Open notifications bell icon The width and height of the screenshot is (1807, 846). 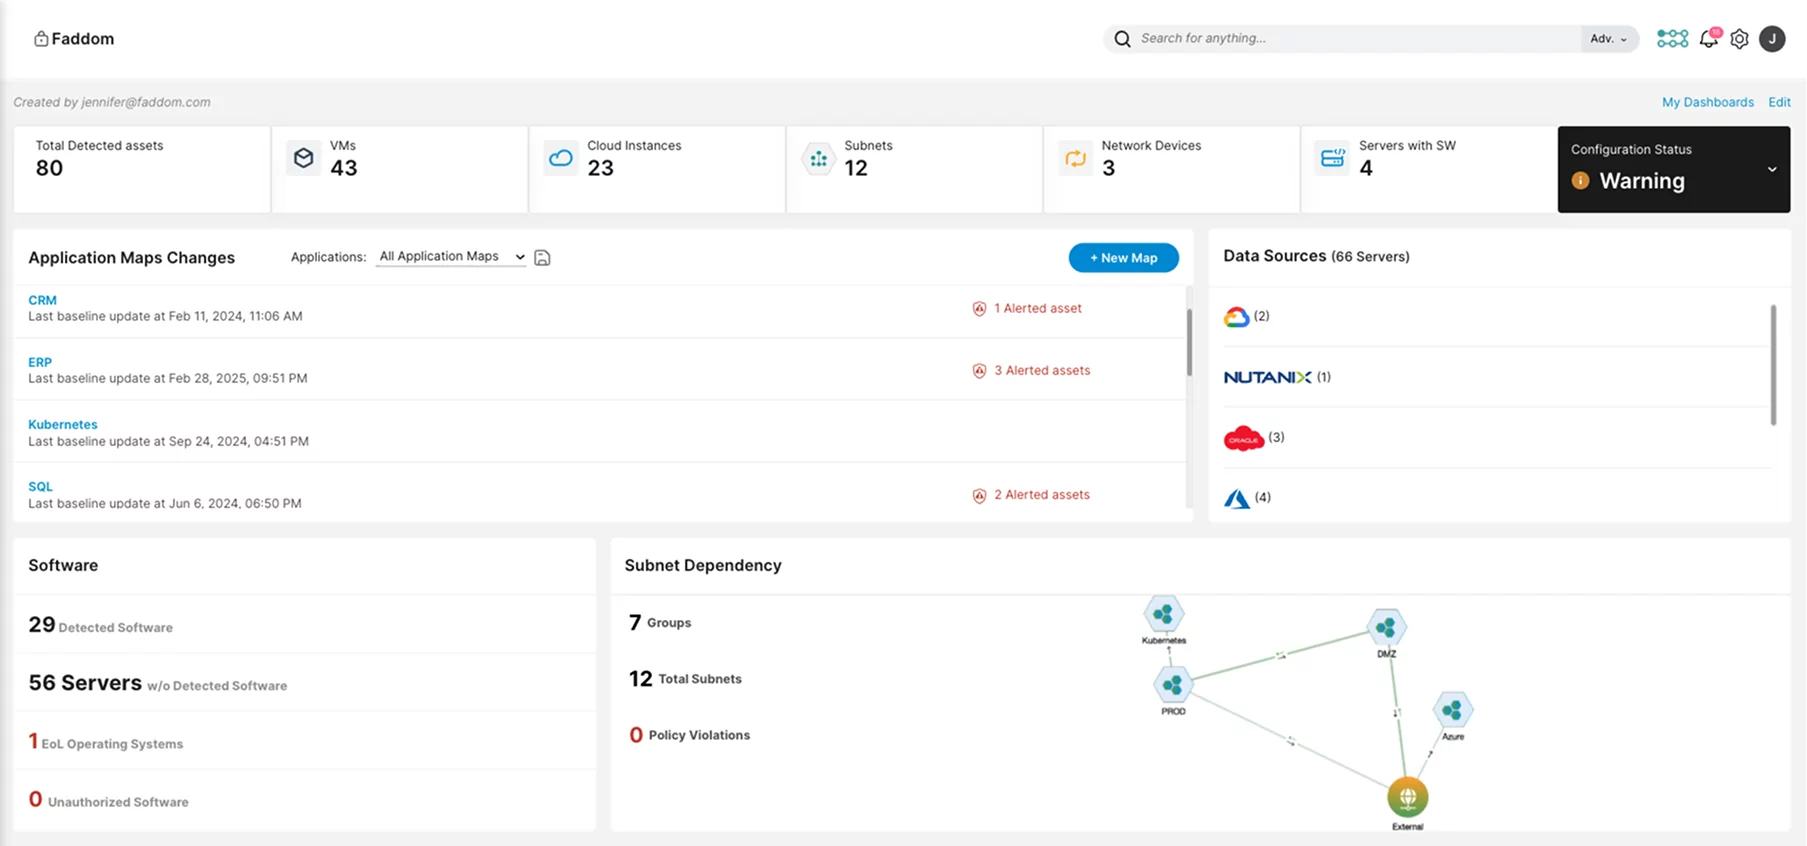click(x=1709, y=39)
